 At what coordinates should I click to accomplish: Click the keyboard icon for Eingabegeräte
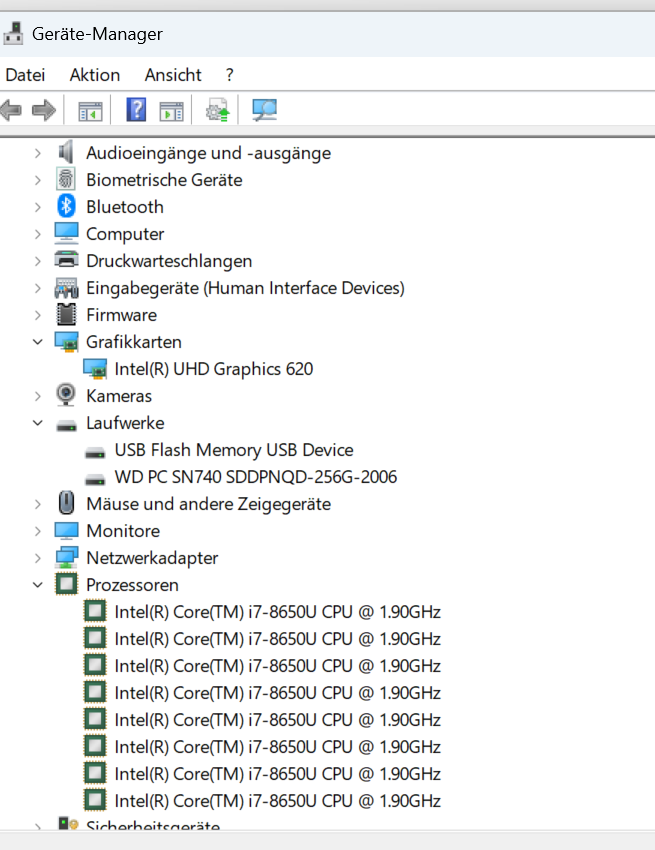pos(66,288)
